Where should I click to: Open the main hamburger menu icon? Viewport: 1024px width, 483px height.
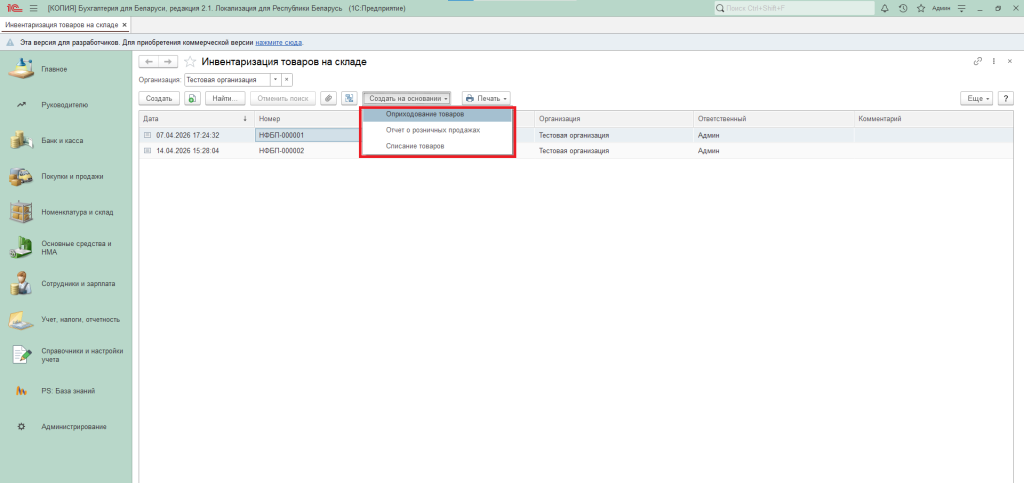pos(33,8)
